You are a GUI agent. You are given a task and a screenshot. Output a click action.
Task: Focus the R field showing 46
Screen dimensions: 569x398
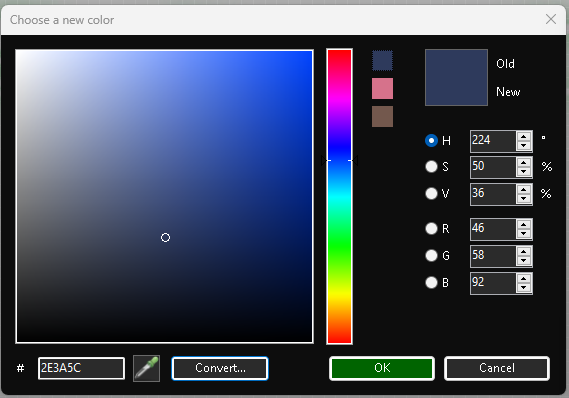click(493, 229)
